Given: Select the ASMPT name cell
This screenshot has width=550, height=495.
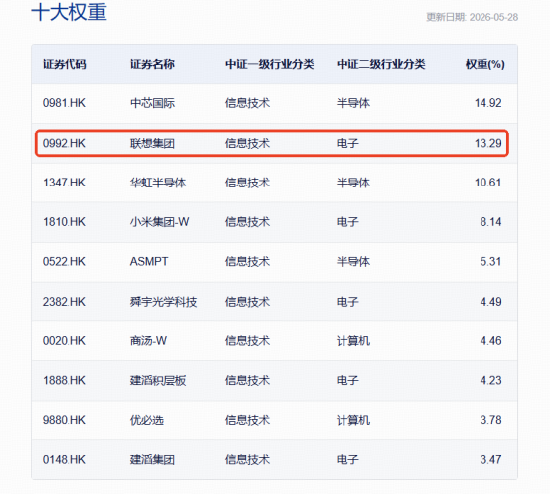Looking at the screenshot, I should (149, 262).
